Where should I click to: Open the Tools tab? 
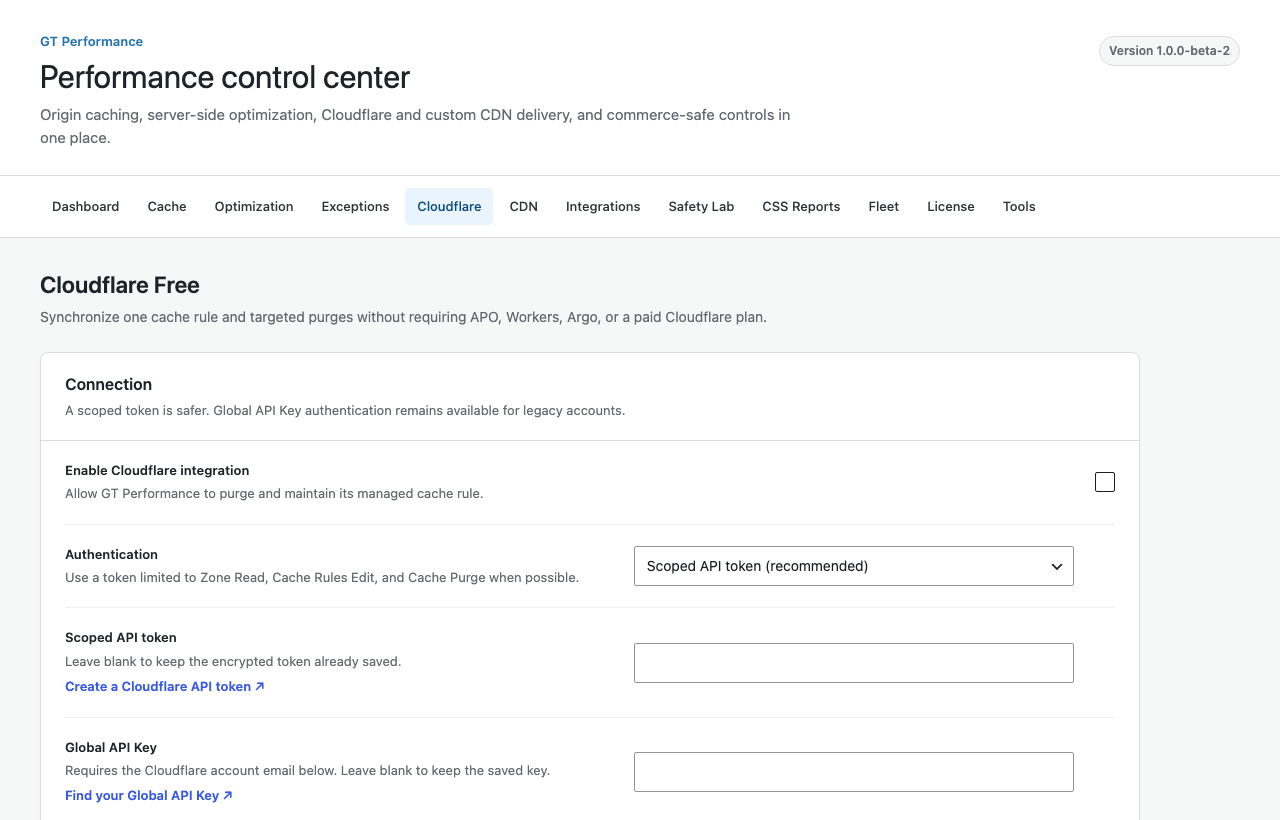point(1019,206)
